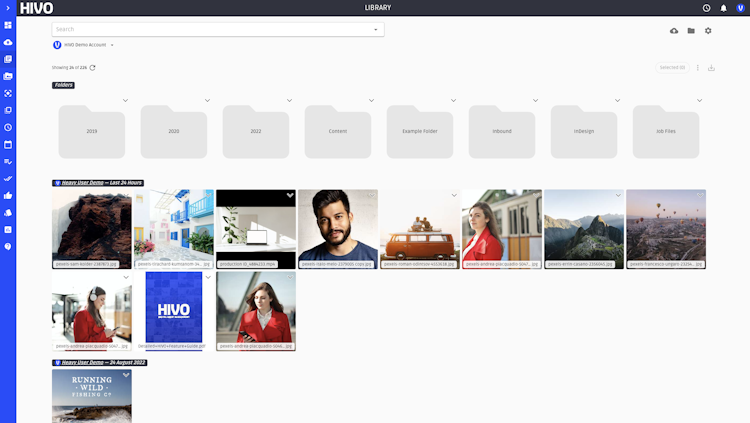Viewport: 750px width, 423px height.
Task: Open the 2019 folder
Action: [x=92, y=132]
